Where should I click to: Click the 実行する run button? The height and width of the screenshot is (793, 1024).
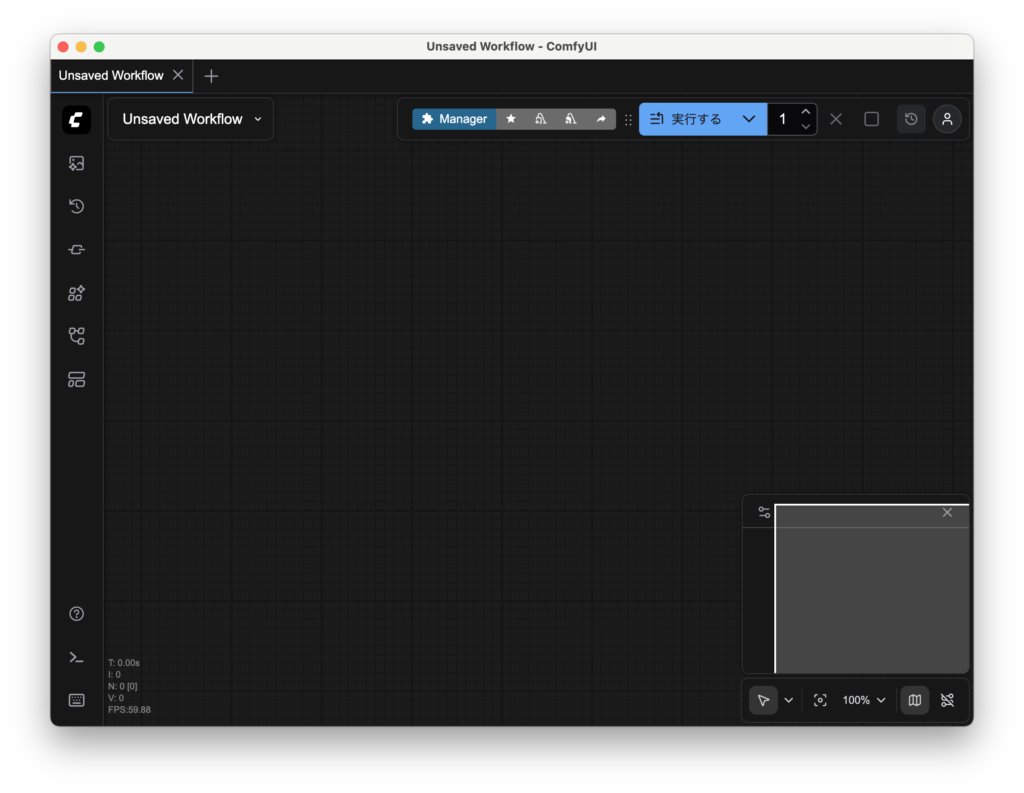686,119
